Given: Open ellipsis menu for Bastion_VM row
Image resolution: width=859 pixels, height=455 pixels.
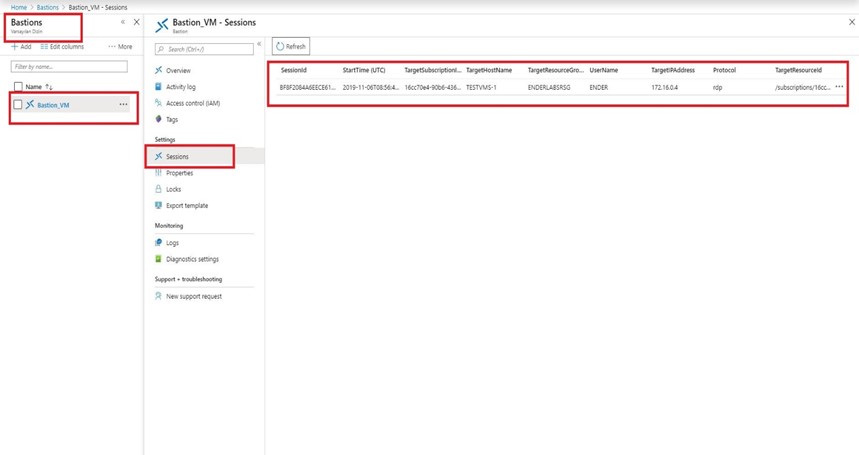Looking at the screenshot, I should point(123,104).
